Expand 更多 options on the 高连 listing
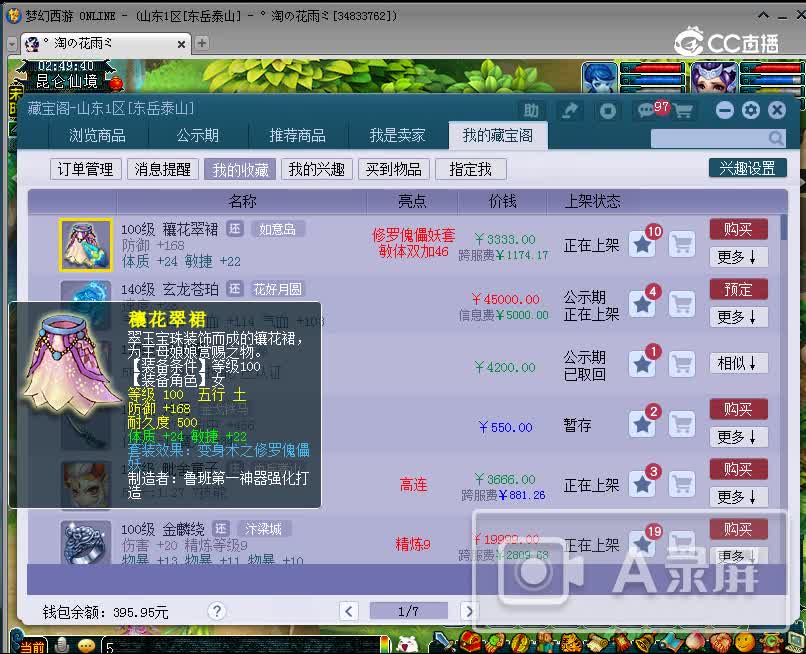Image resolution: width=806 pixels, height=654 pixels. point(738,497)
